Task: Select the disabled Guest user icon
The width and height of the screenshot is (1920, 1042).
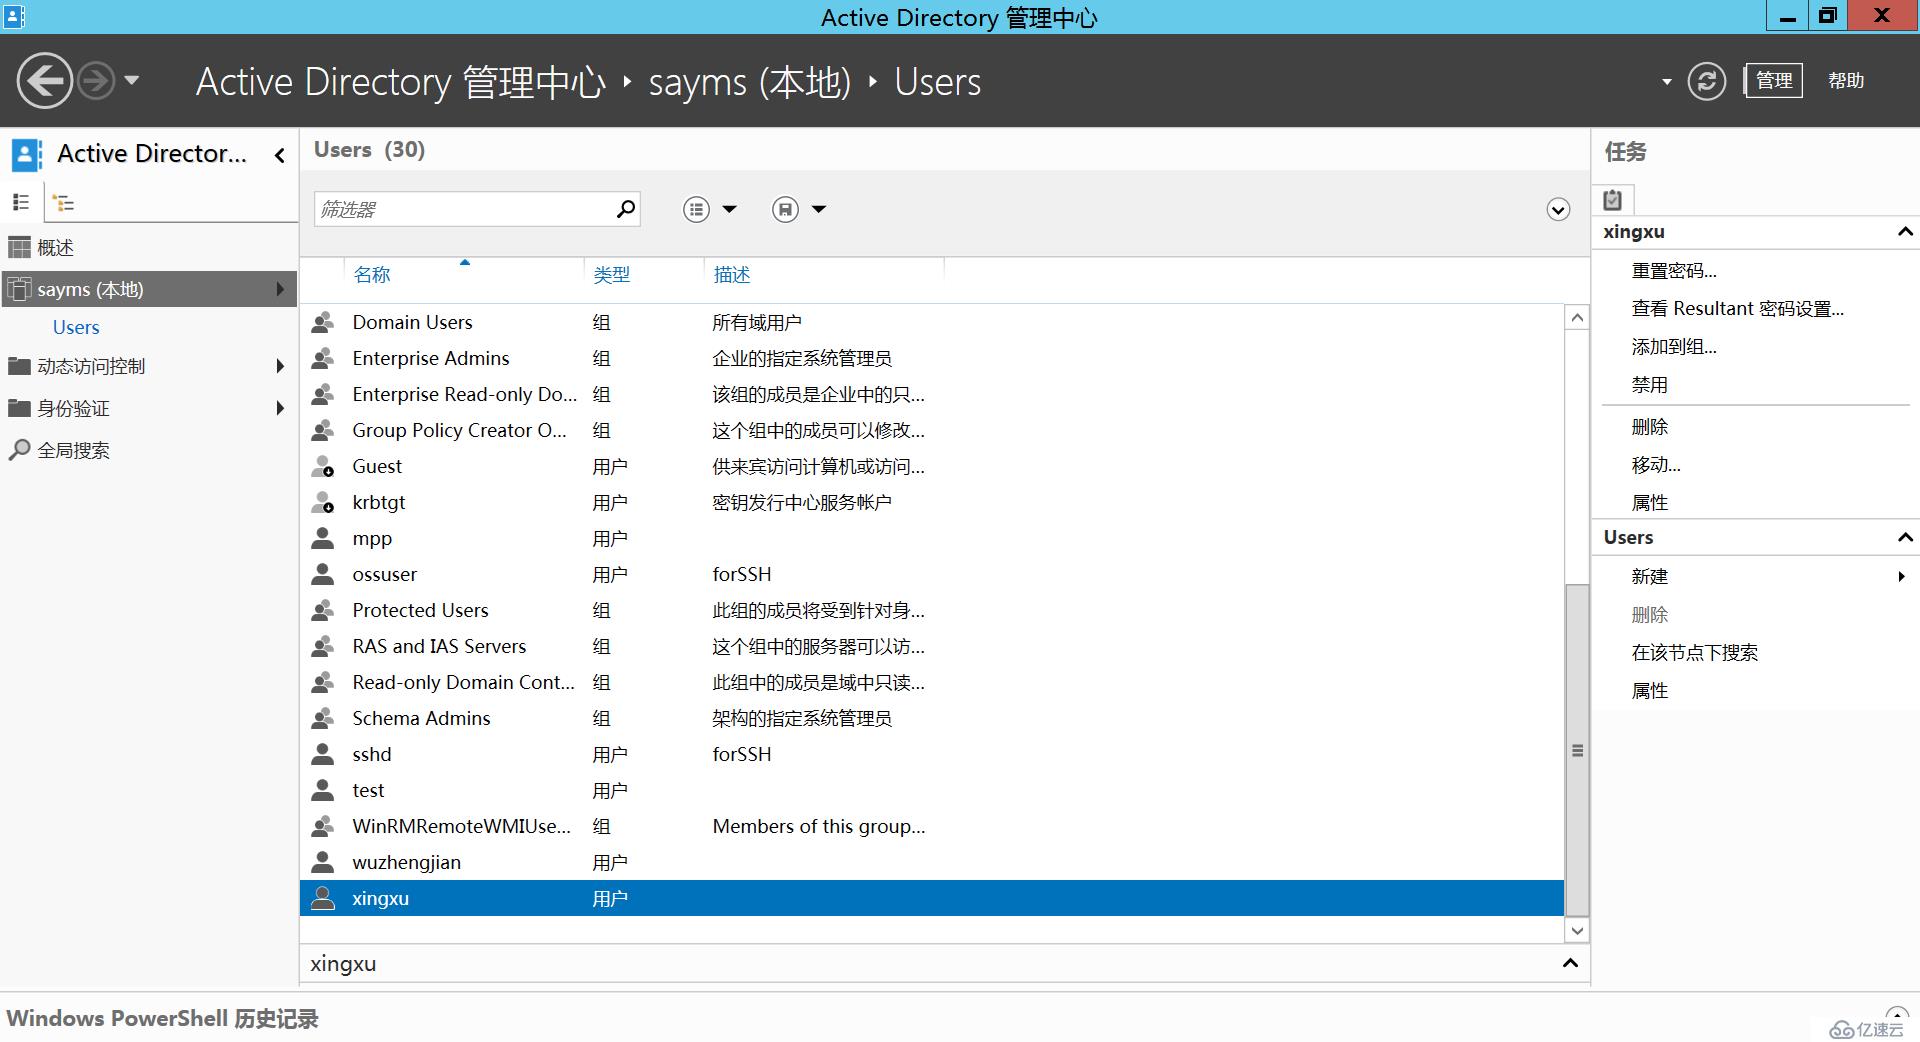Action: [x=322, y=466]
